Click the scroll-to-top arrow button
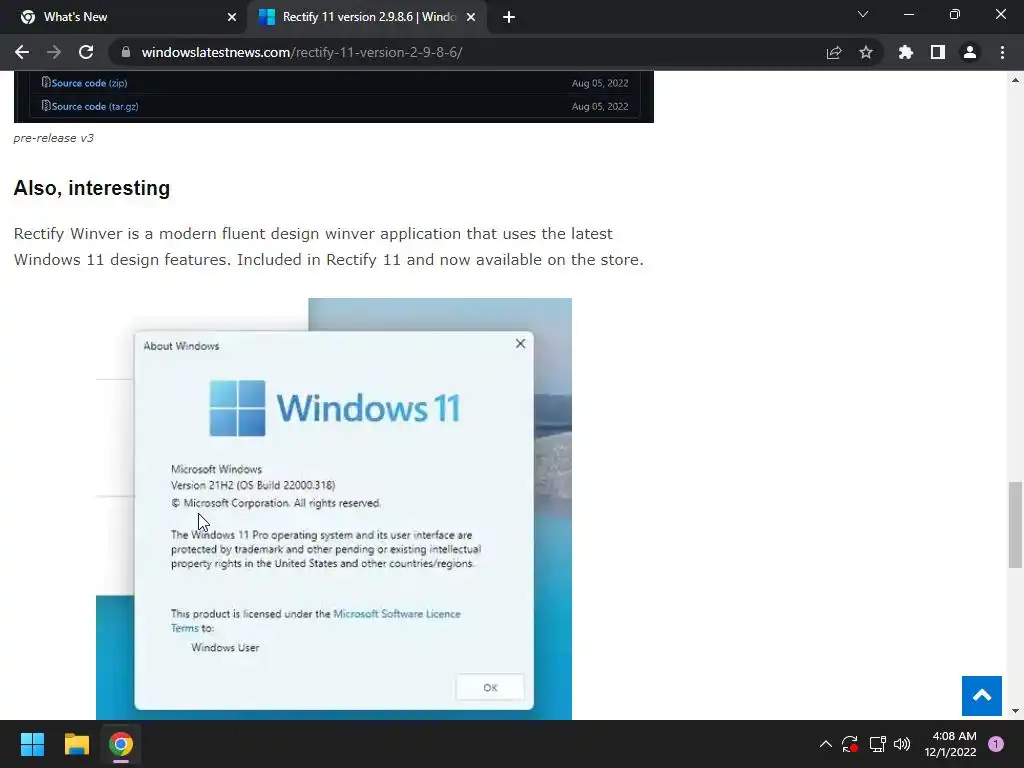1024x768 pixels. tap(982, 696)
